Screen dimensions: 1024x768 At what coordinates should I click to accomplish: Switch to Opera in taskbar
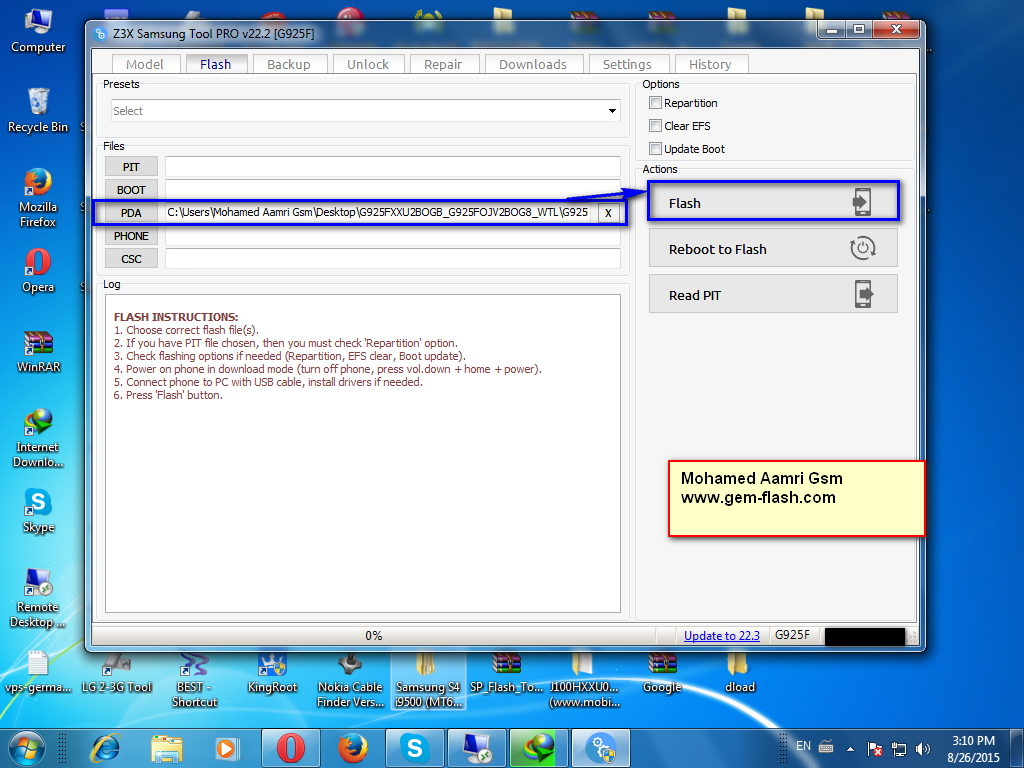291,748
